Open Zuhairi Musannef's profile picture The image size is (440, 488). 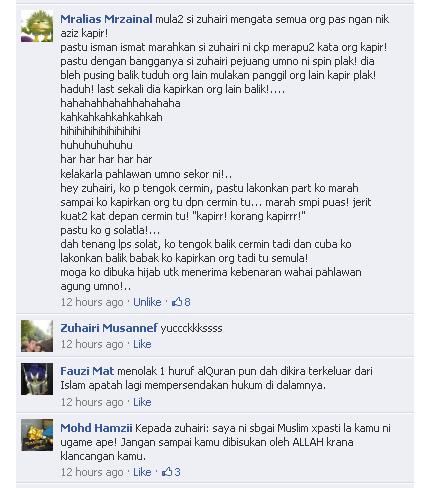tap(37, 336)
